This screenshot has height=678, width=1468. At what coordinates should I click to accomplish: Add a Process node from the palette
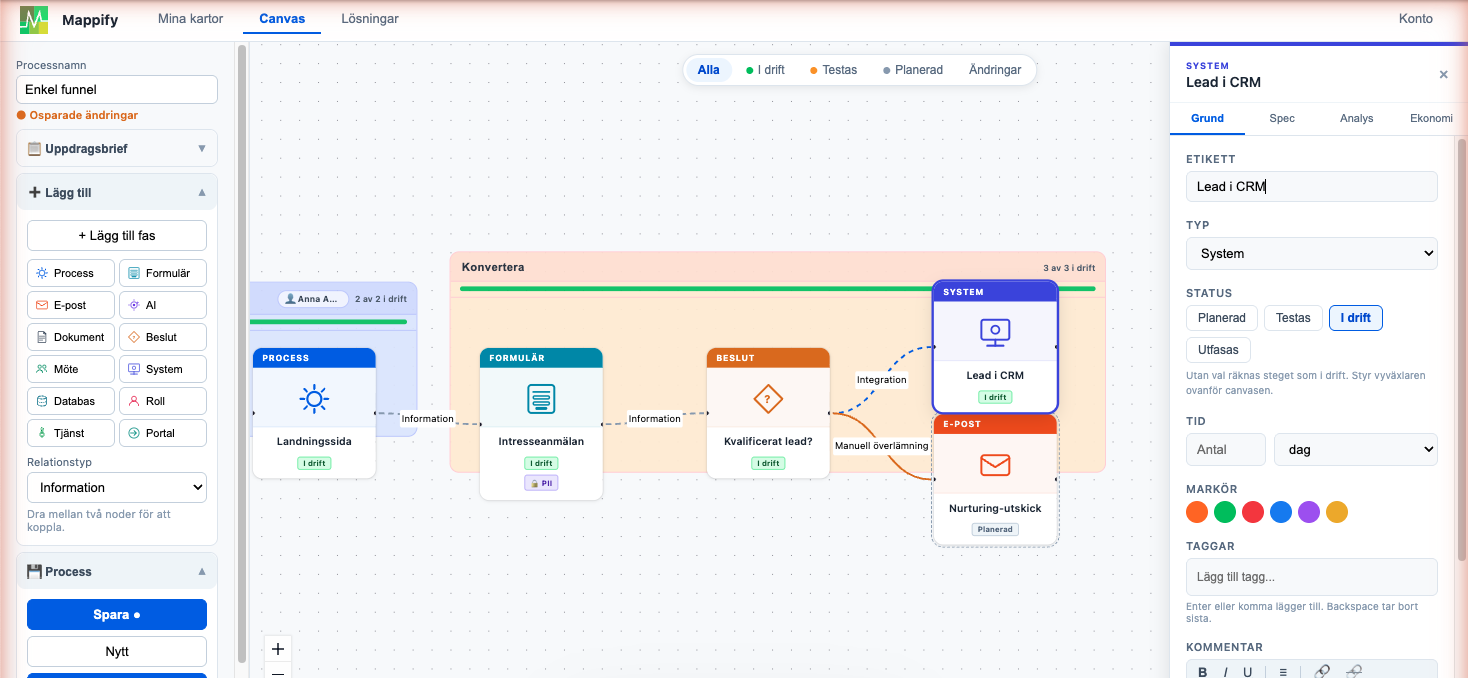(71, 273)
